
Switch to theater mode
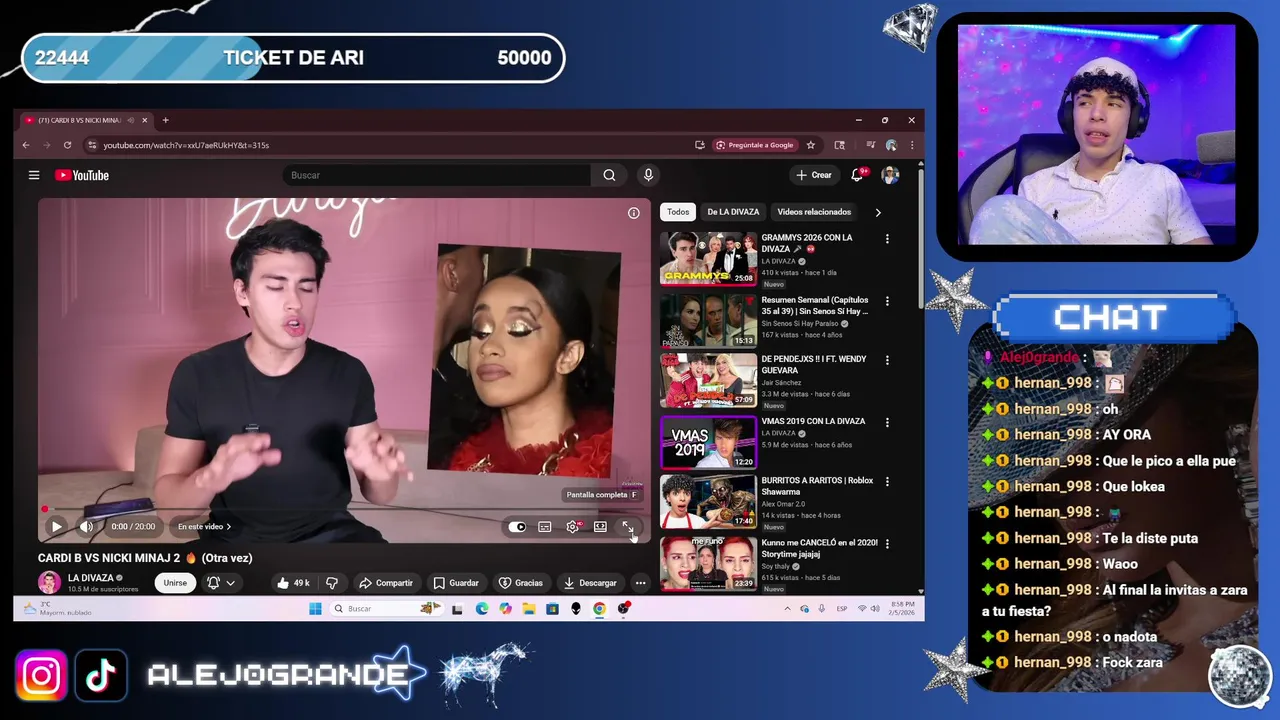coord(600,527)
